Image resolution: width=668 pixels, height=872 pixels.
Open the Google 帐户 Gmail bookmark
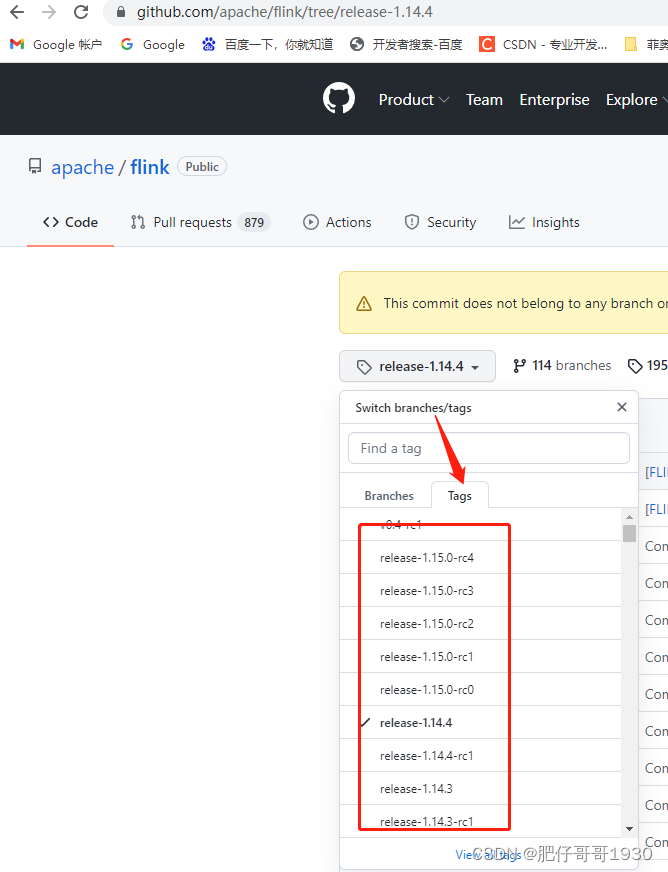click(56, 44)
